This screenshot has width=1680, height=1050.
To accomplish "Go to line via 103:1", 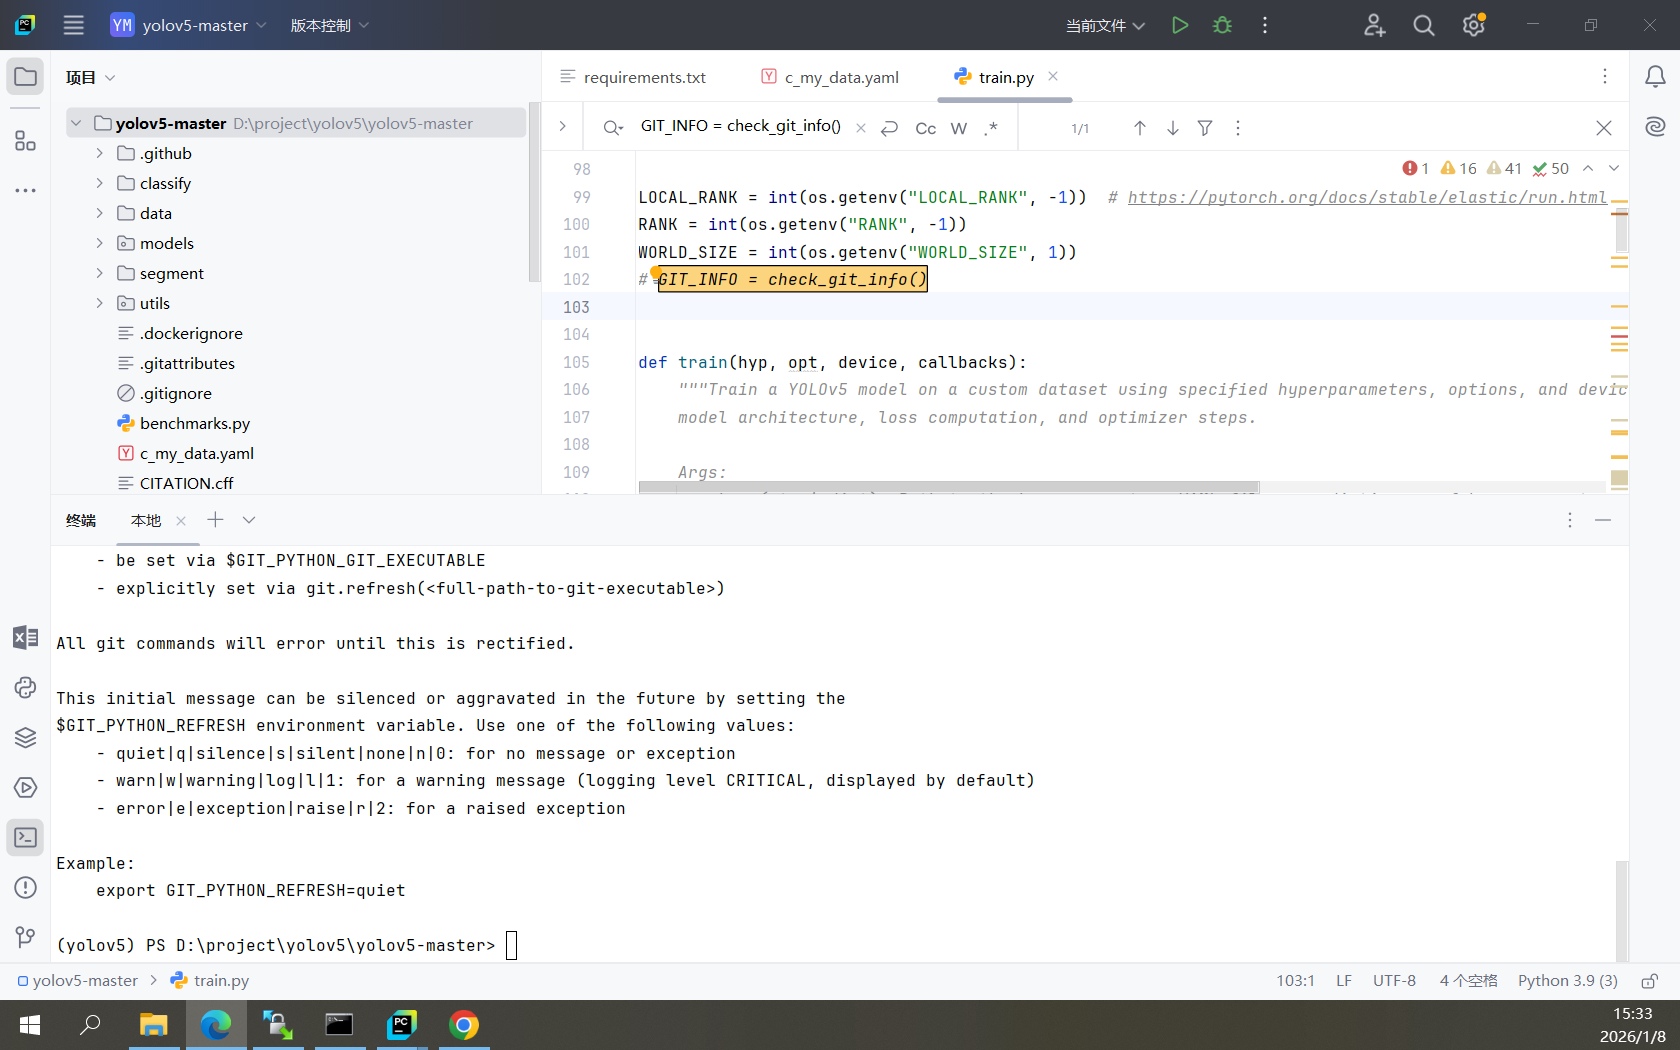I will tap(1295, 981).
